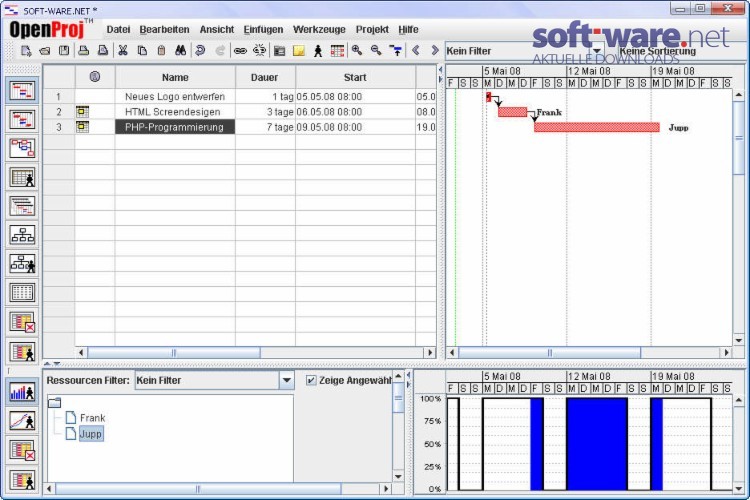Paste using the clipboard icon

tap(161, 51)
